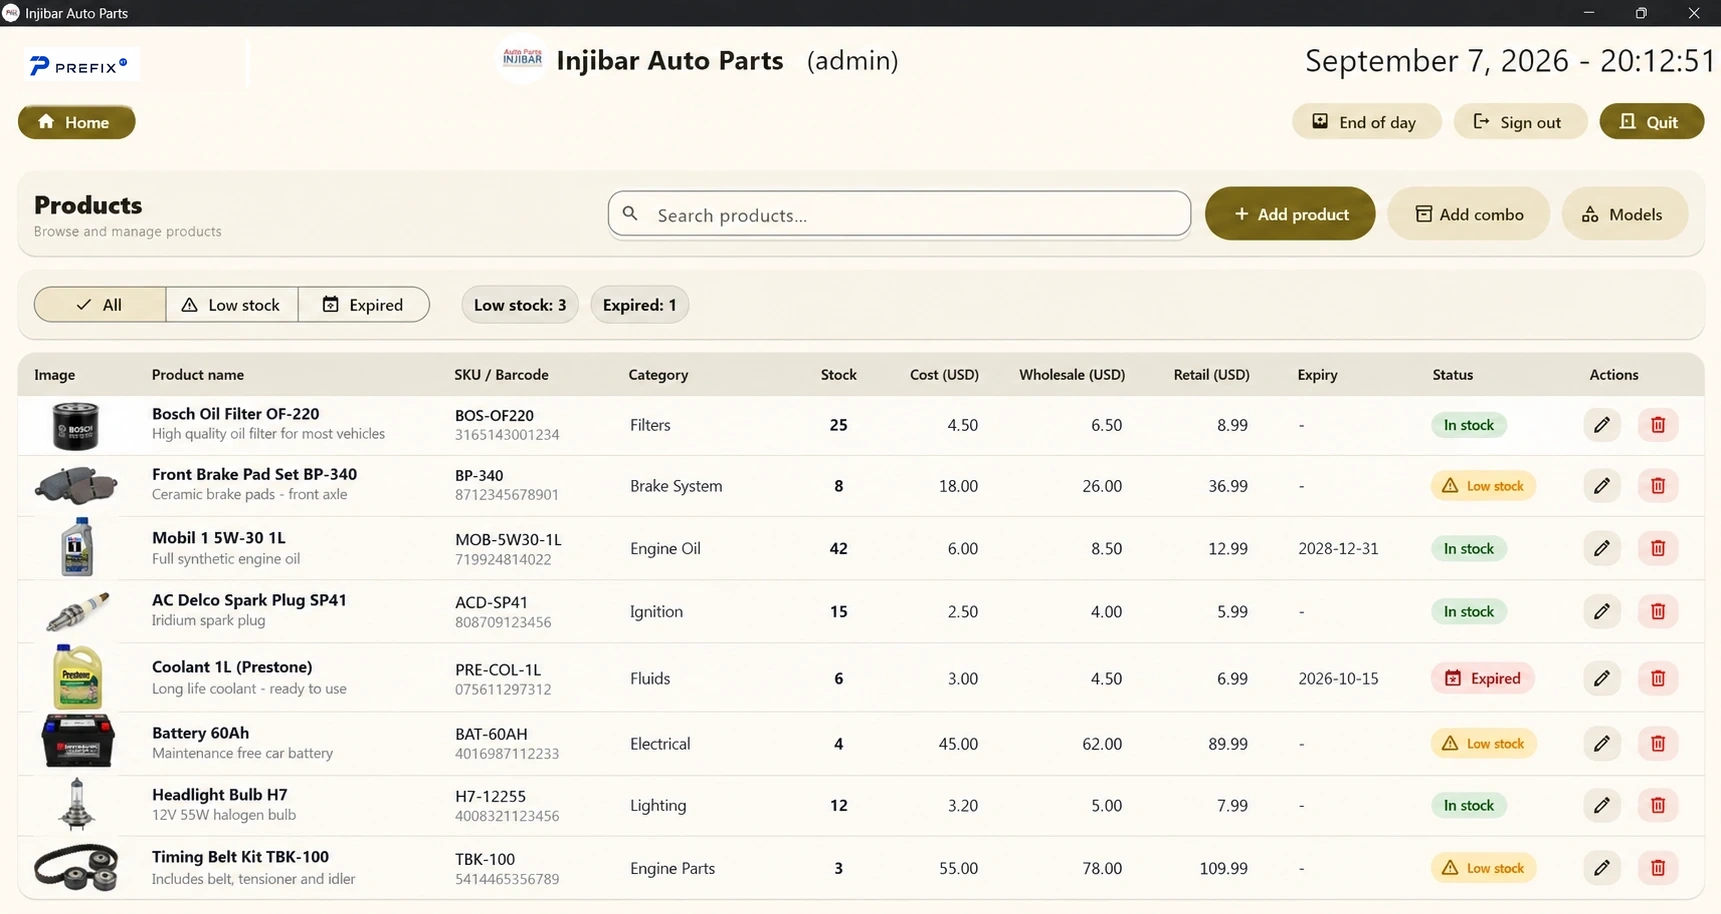Viewport: 1721px width, 914px height.
Task: Edit the Mobil 1 5W-30 1L row
Action: [1602, 548]
